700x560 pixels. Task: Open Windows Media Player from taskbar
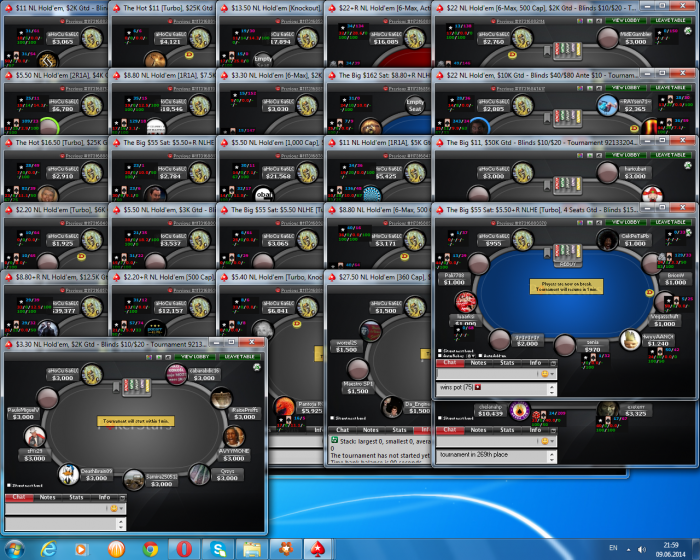[x=82, y=549]
